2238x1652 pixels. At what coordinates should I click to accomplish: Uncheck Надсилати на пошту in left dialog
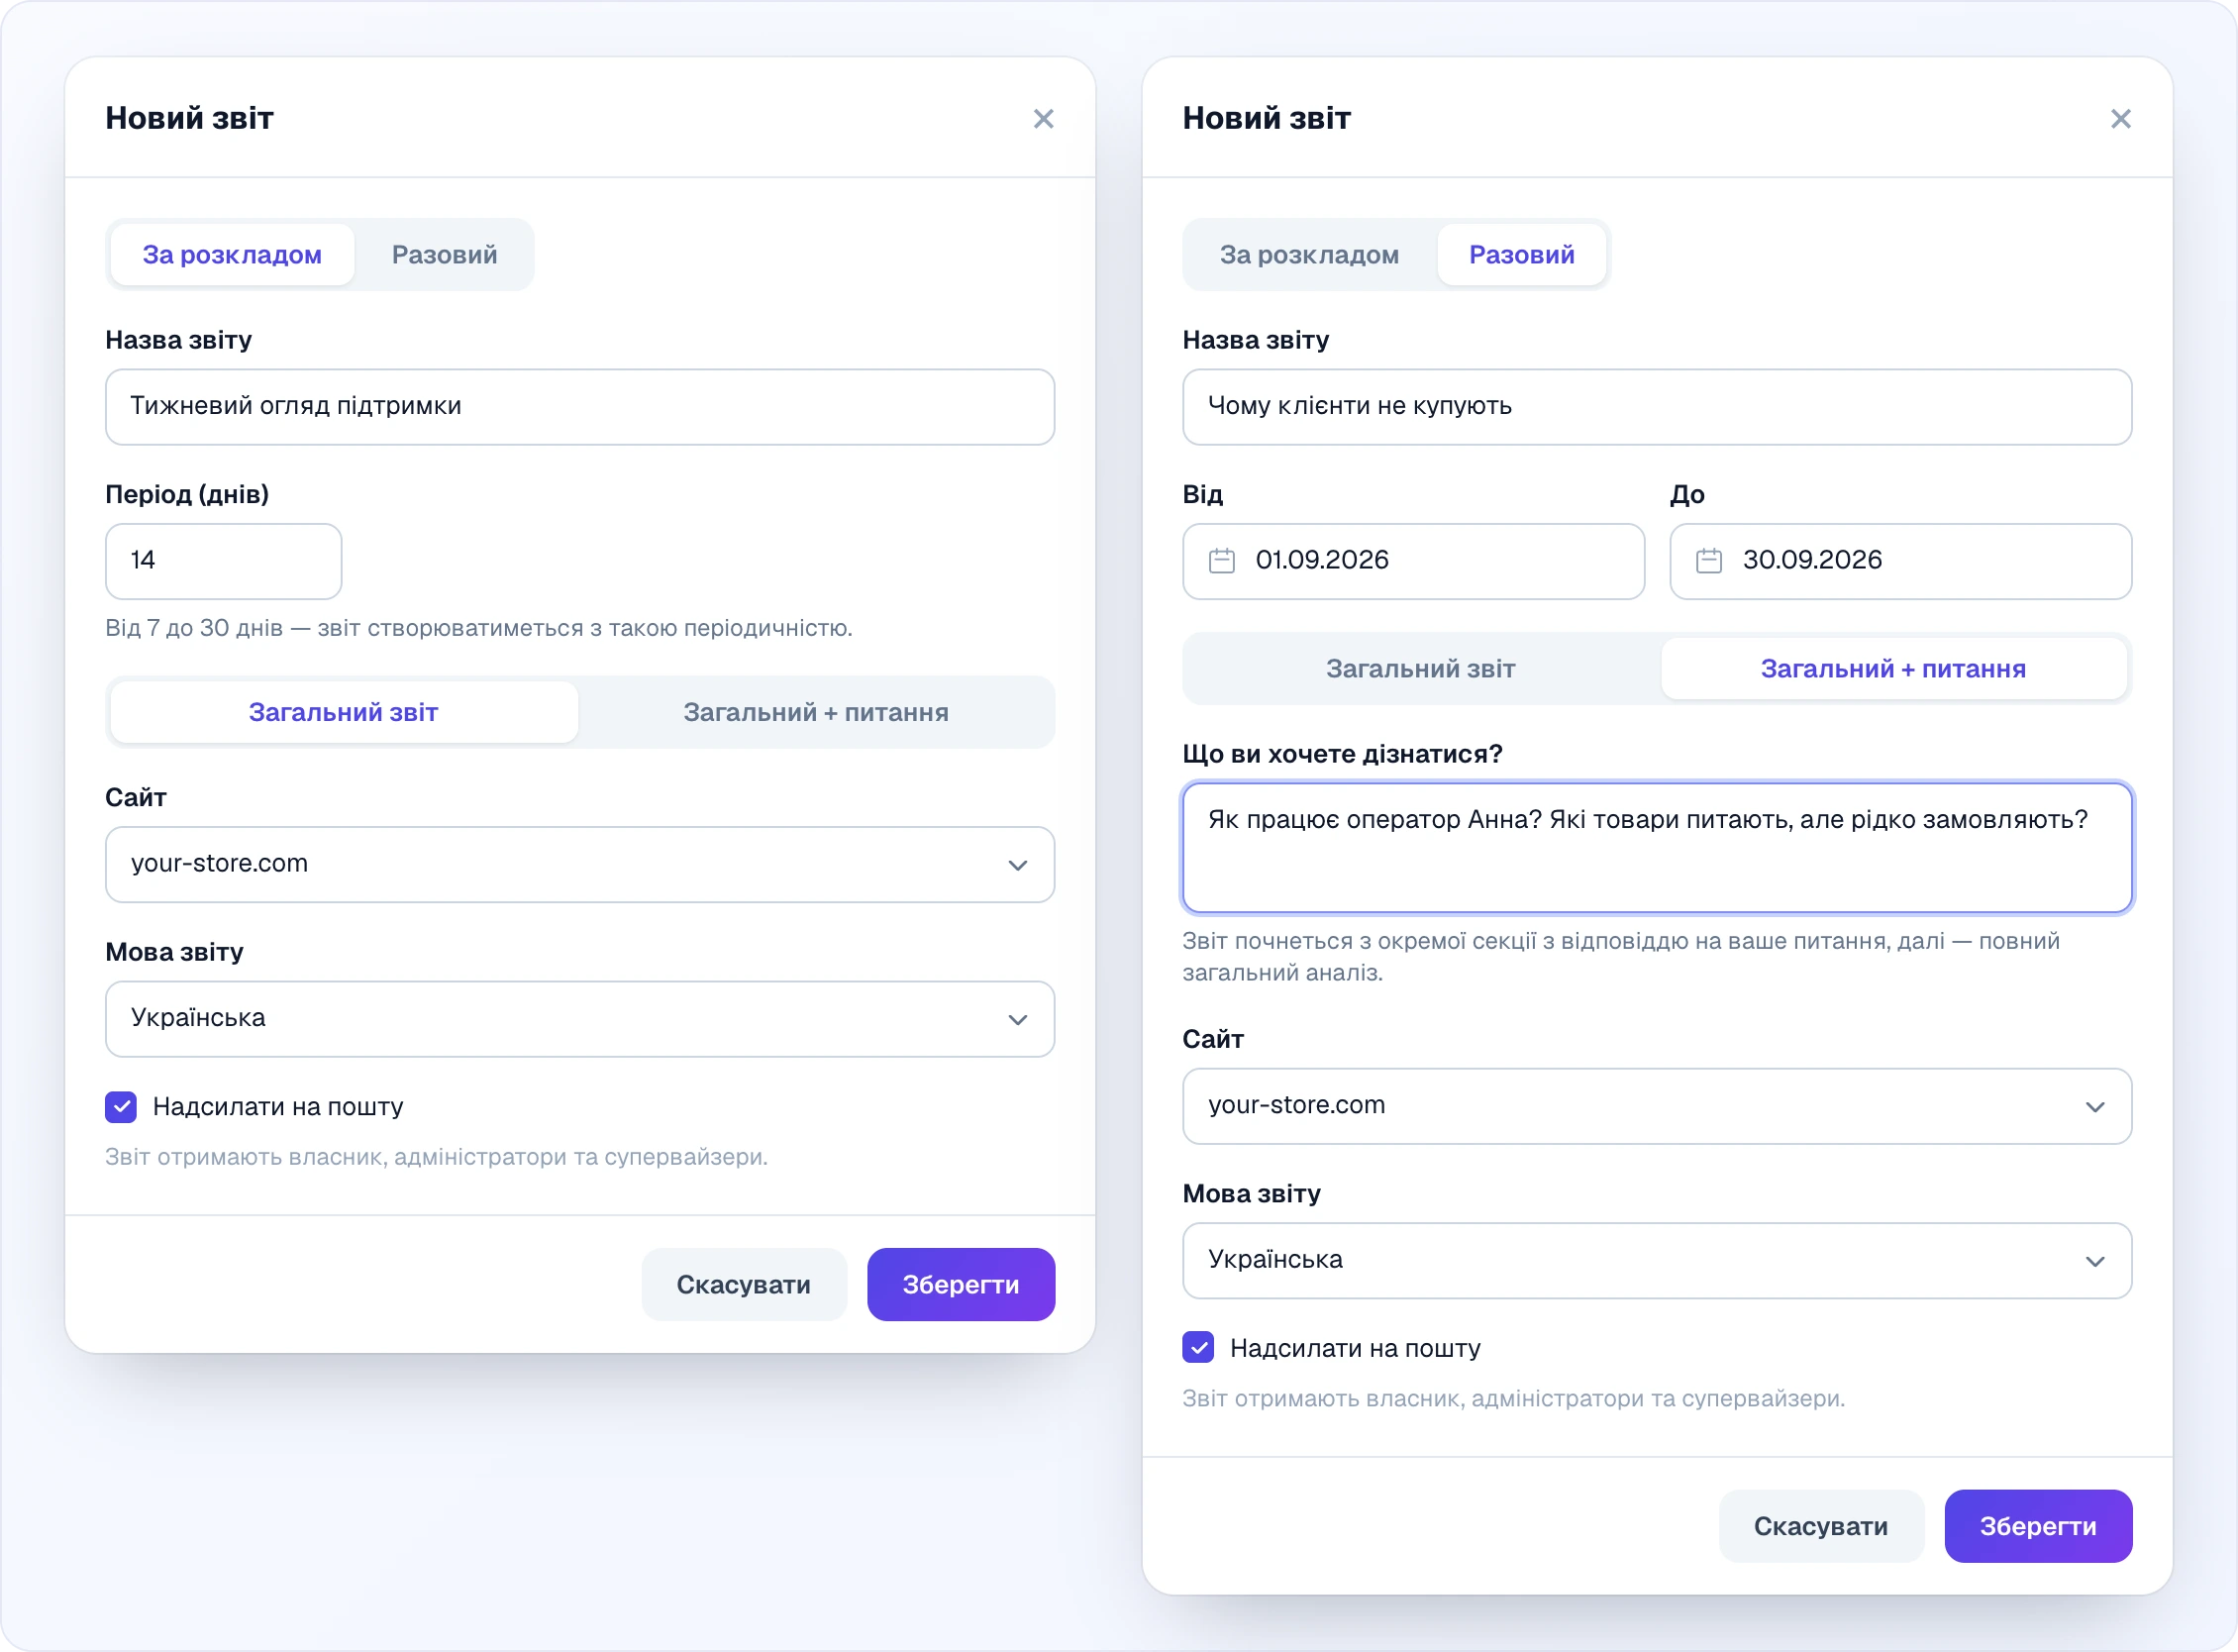coord(121,1106)
